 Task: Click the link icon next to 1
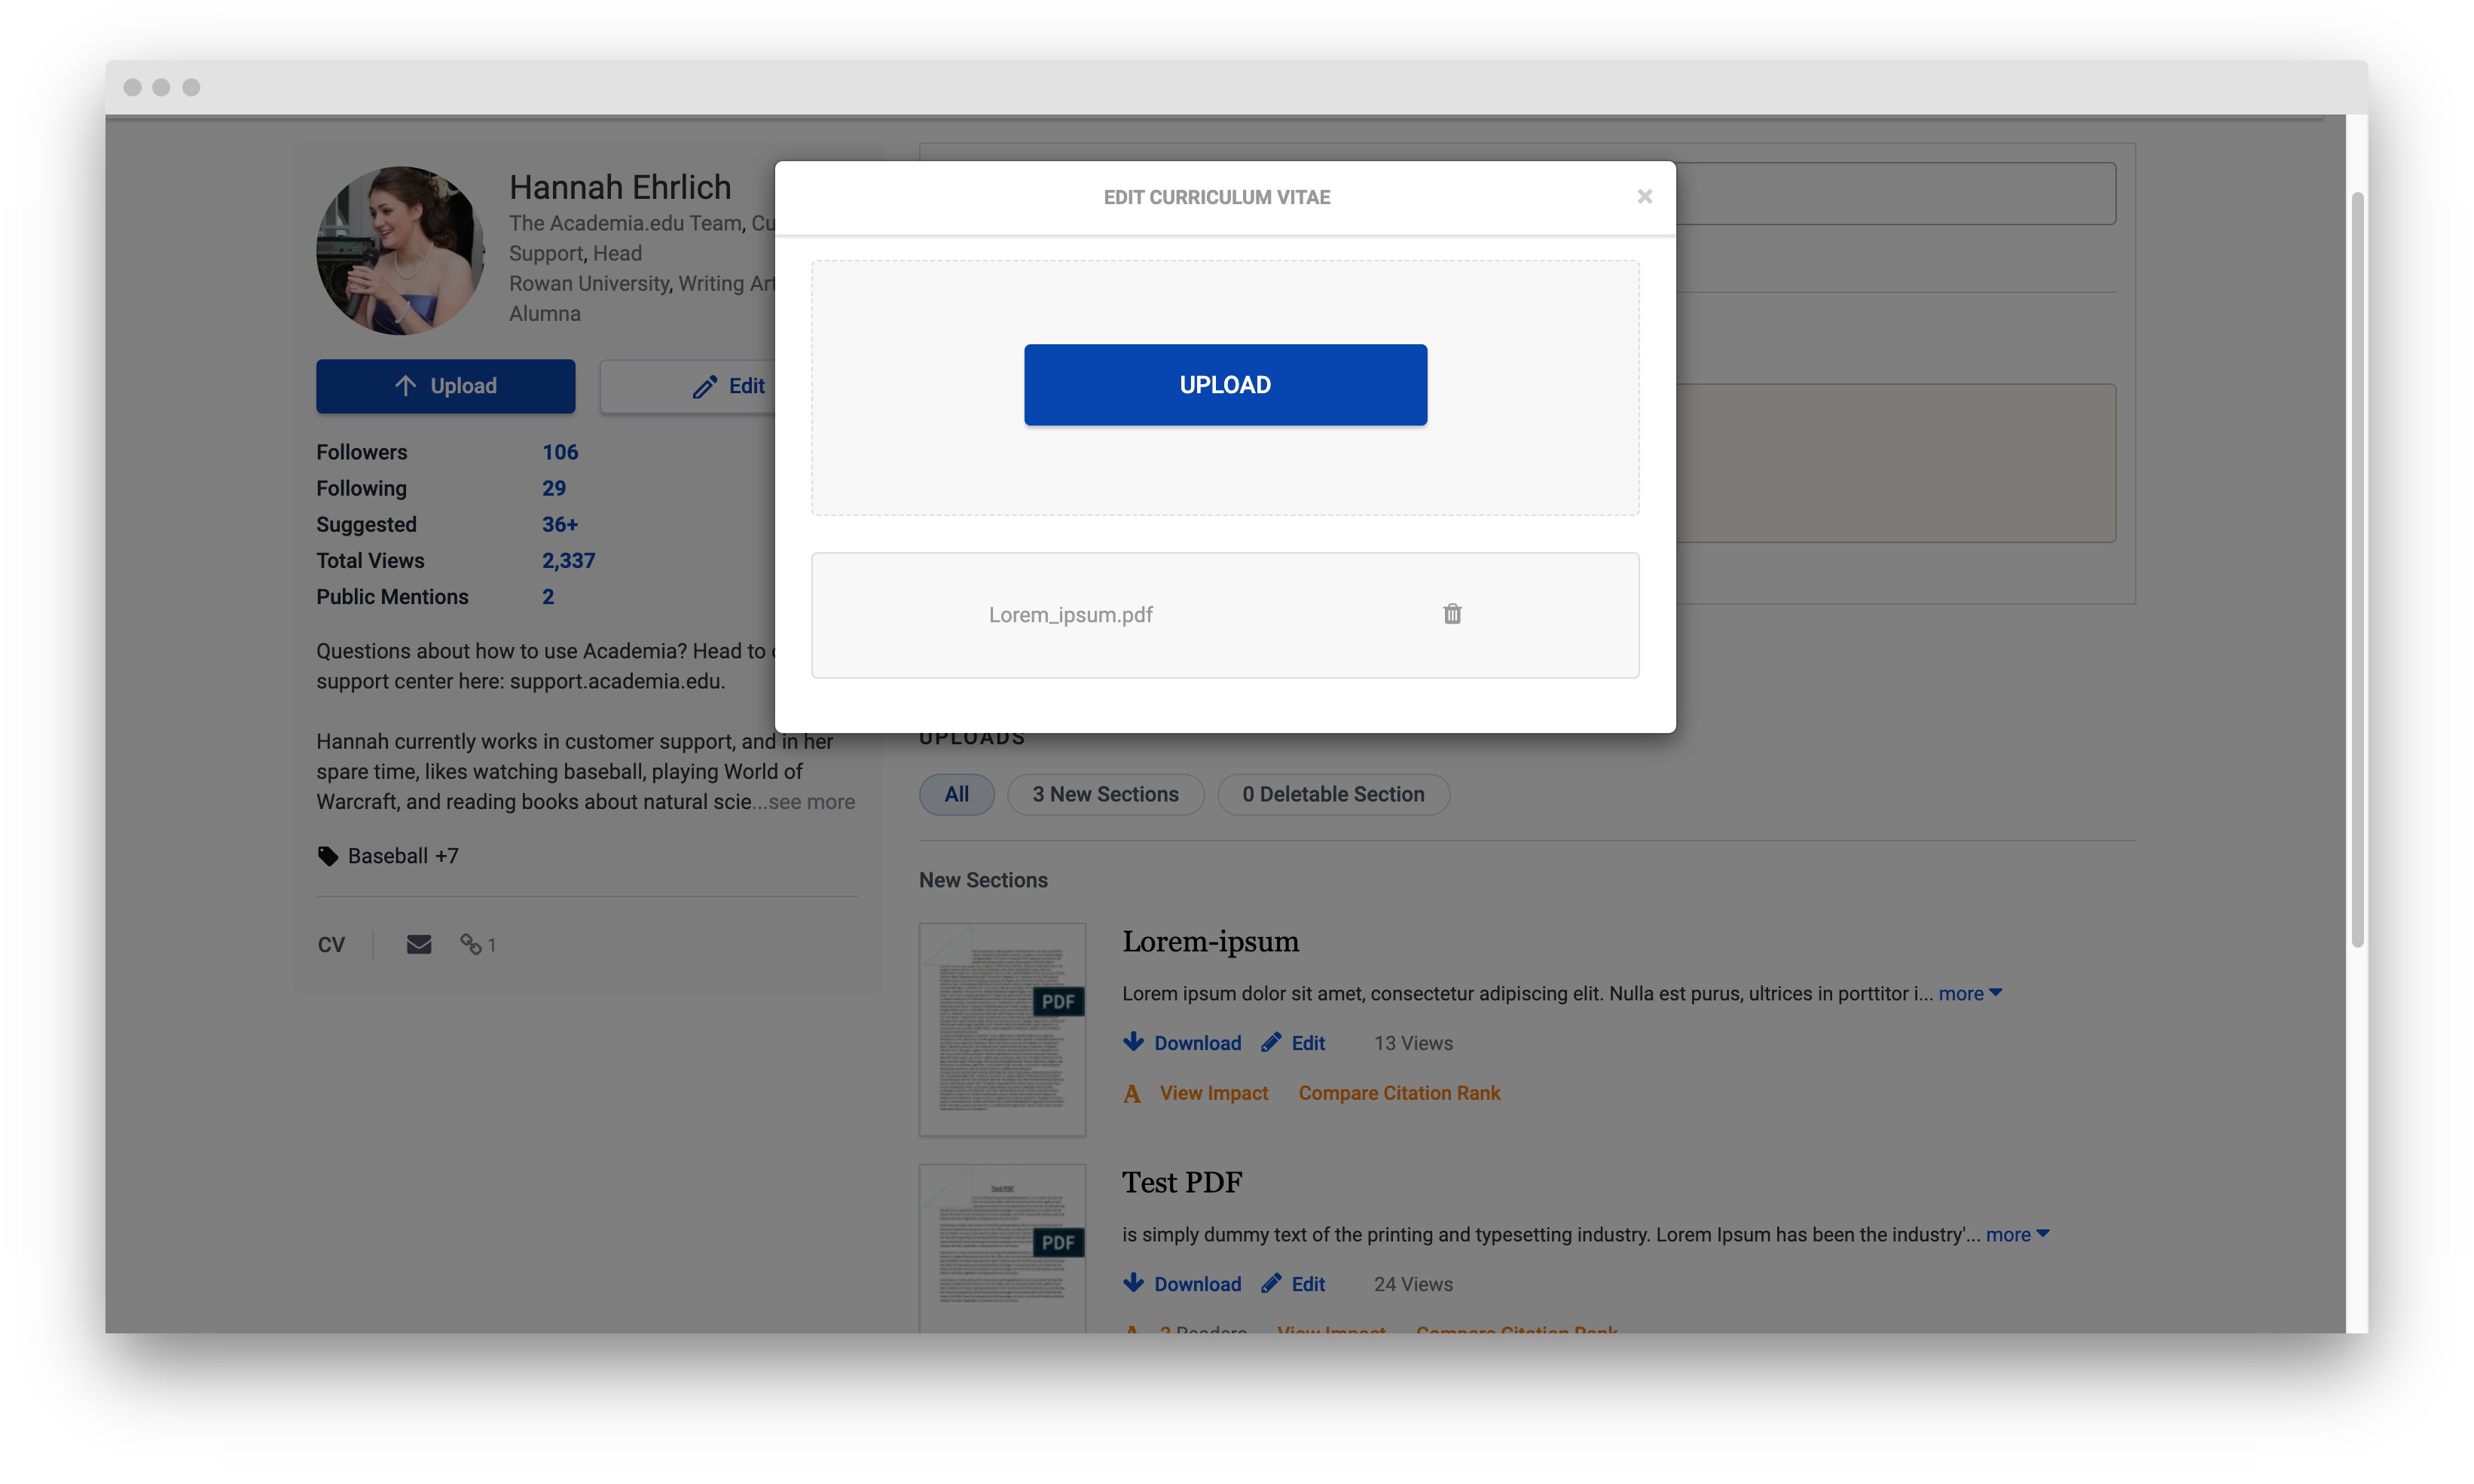(x=471, y=944)
